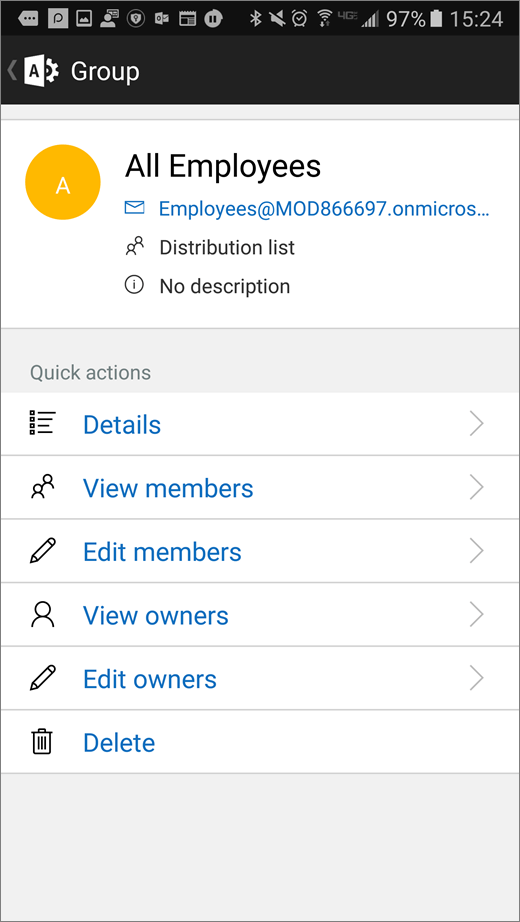Tap the chevron on Edit members row
This screenshot has height=922, width=520.
coord(477,551)
